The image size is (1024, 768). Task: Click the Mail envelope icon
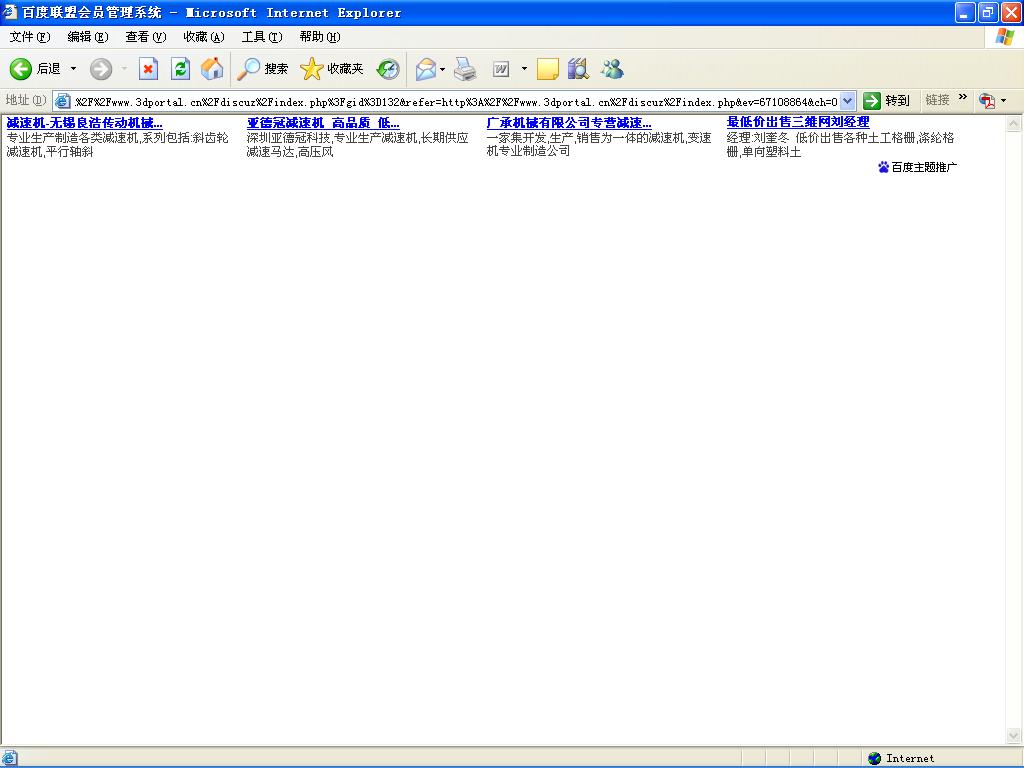click(426, 69)
